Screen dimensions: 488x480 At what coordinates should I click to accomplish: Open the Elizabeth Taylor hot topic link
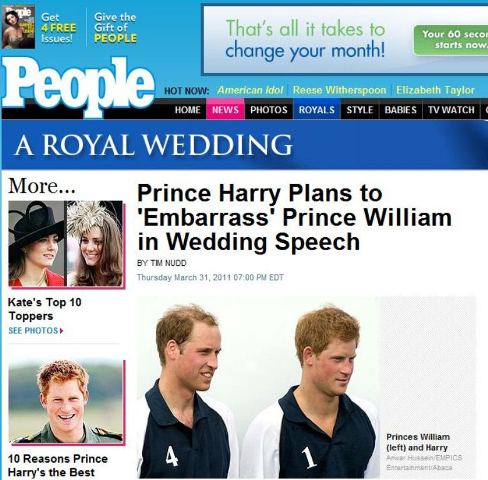(435, 90)
